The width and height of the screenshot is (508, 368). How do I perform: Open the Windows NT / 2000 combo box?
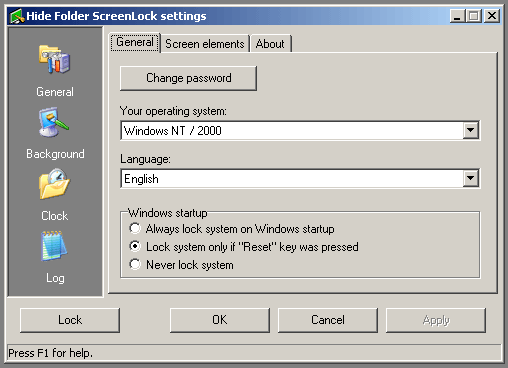(300, 130)
